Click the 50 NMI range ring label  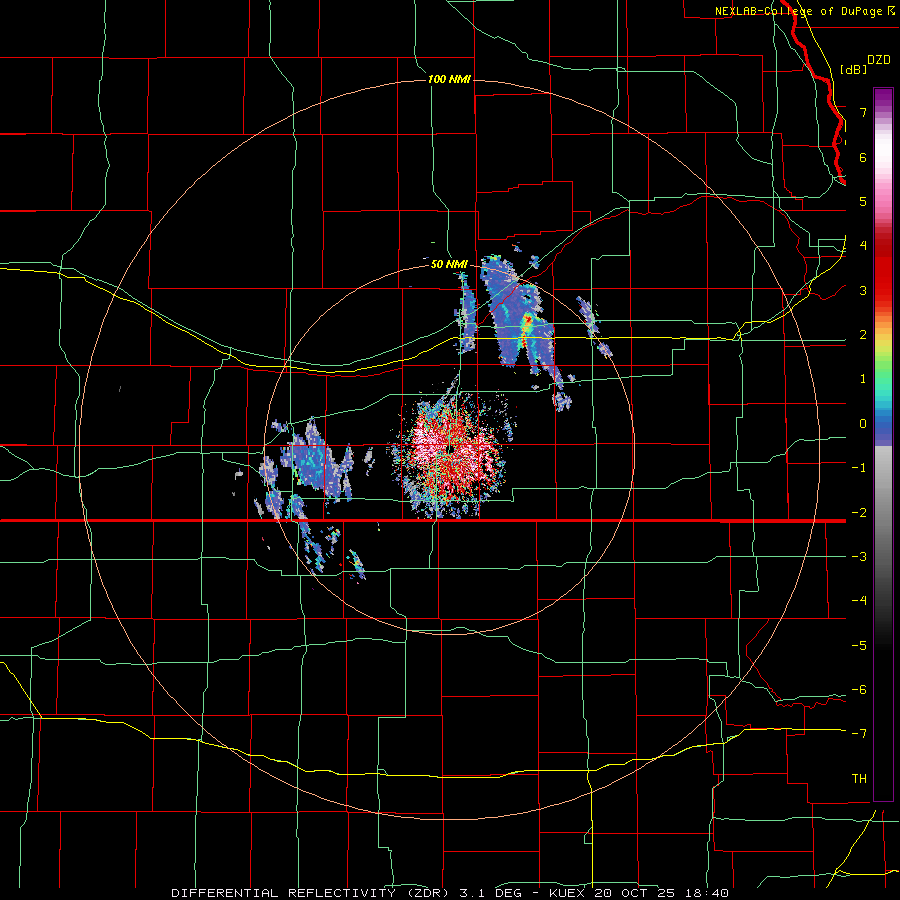[x=449, y=264]
